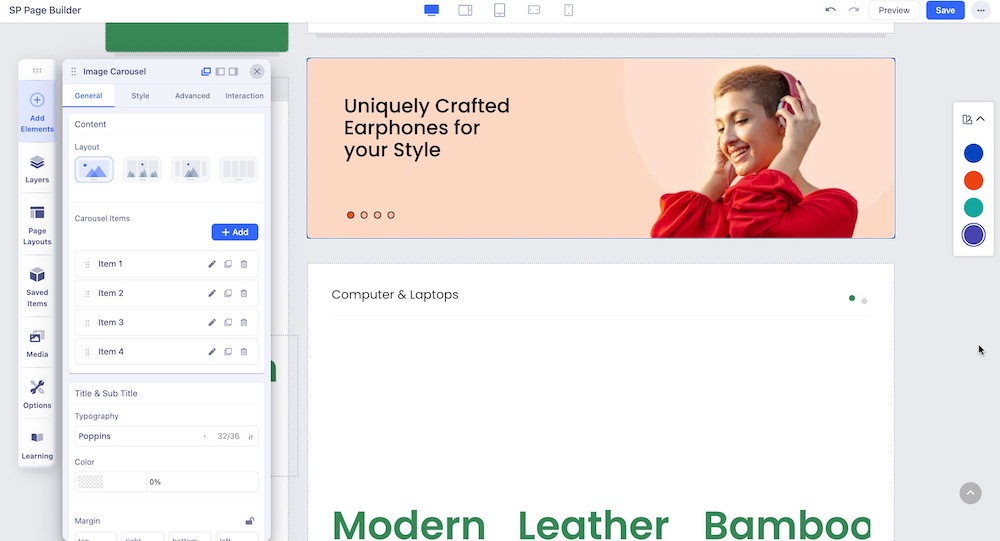1000x541 pixels.
Task: Add a new carousel item
Action: (235, 232)
